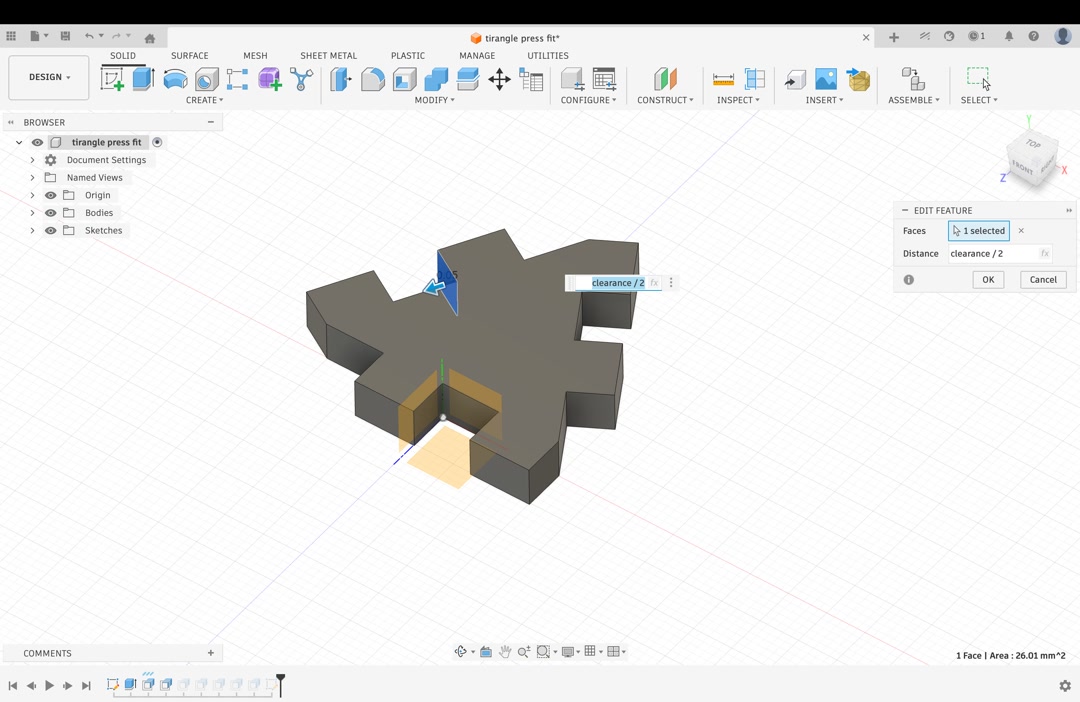Switch to the MESH tab
The image size is (1080, 702).
click(255, 55)
